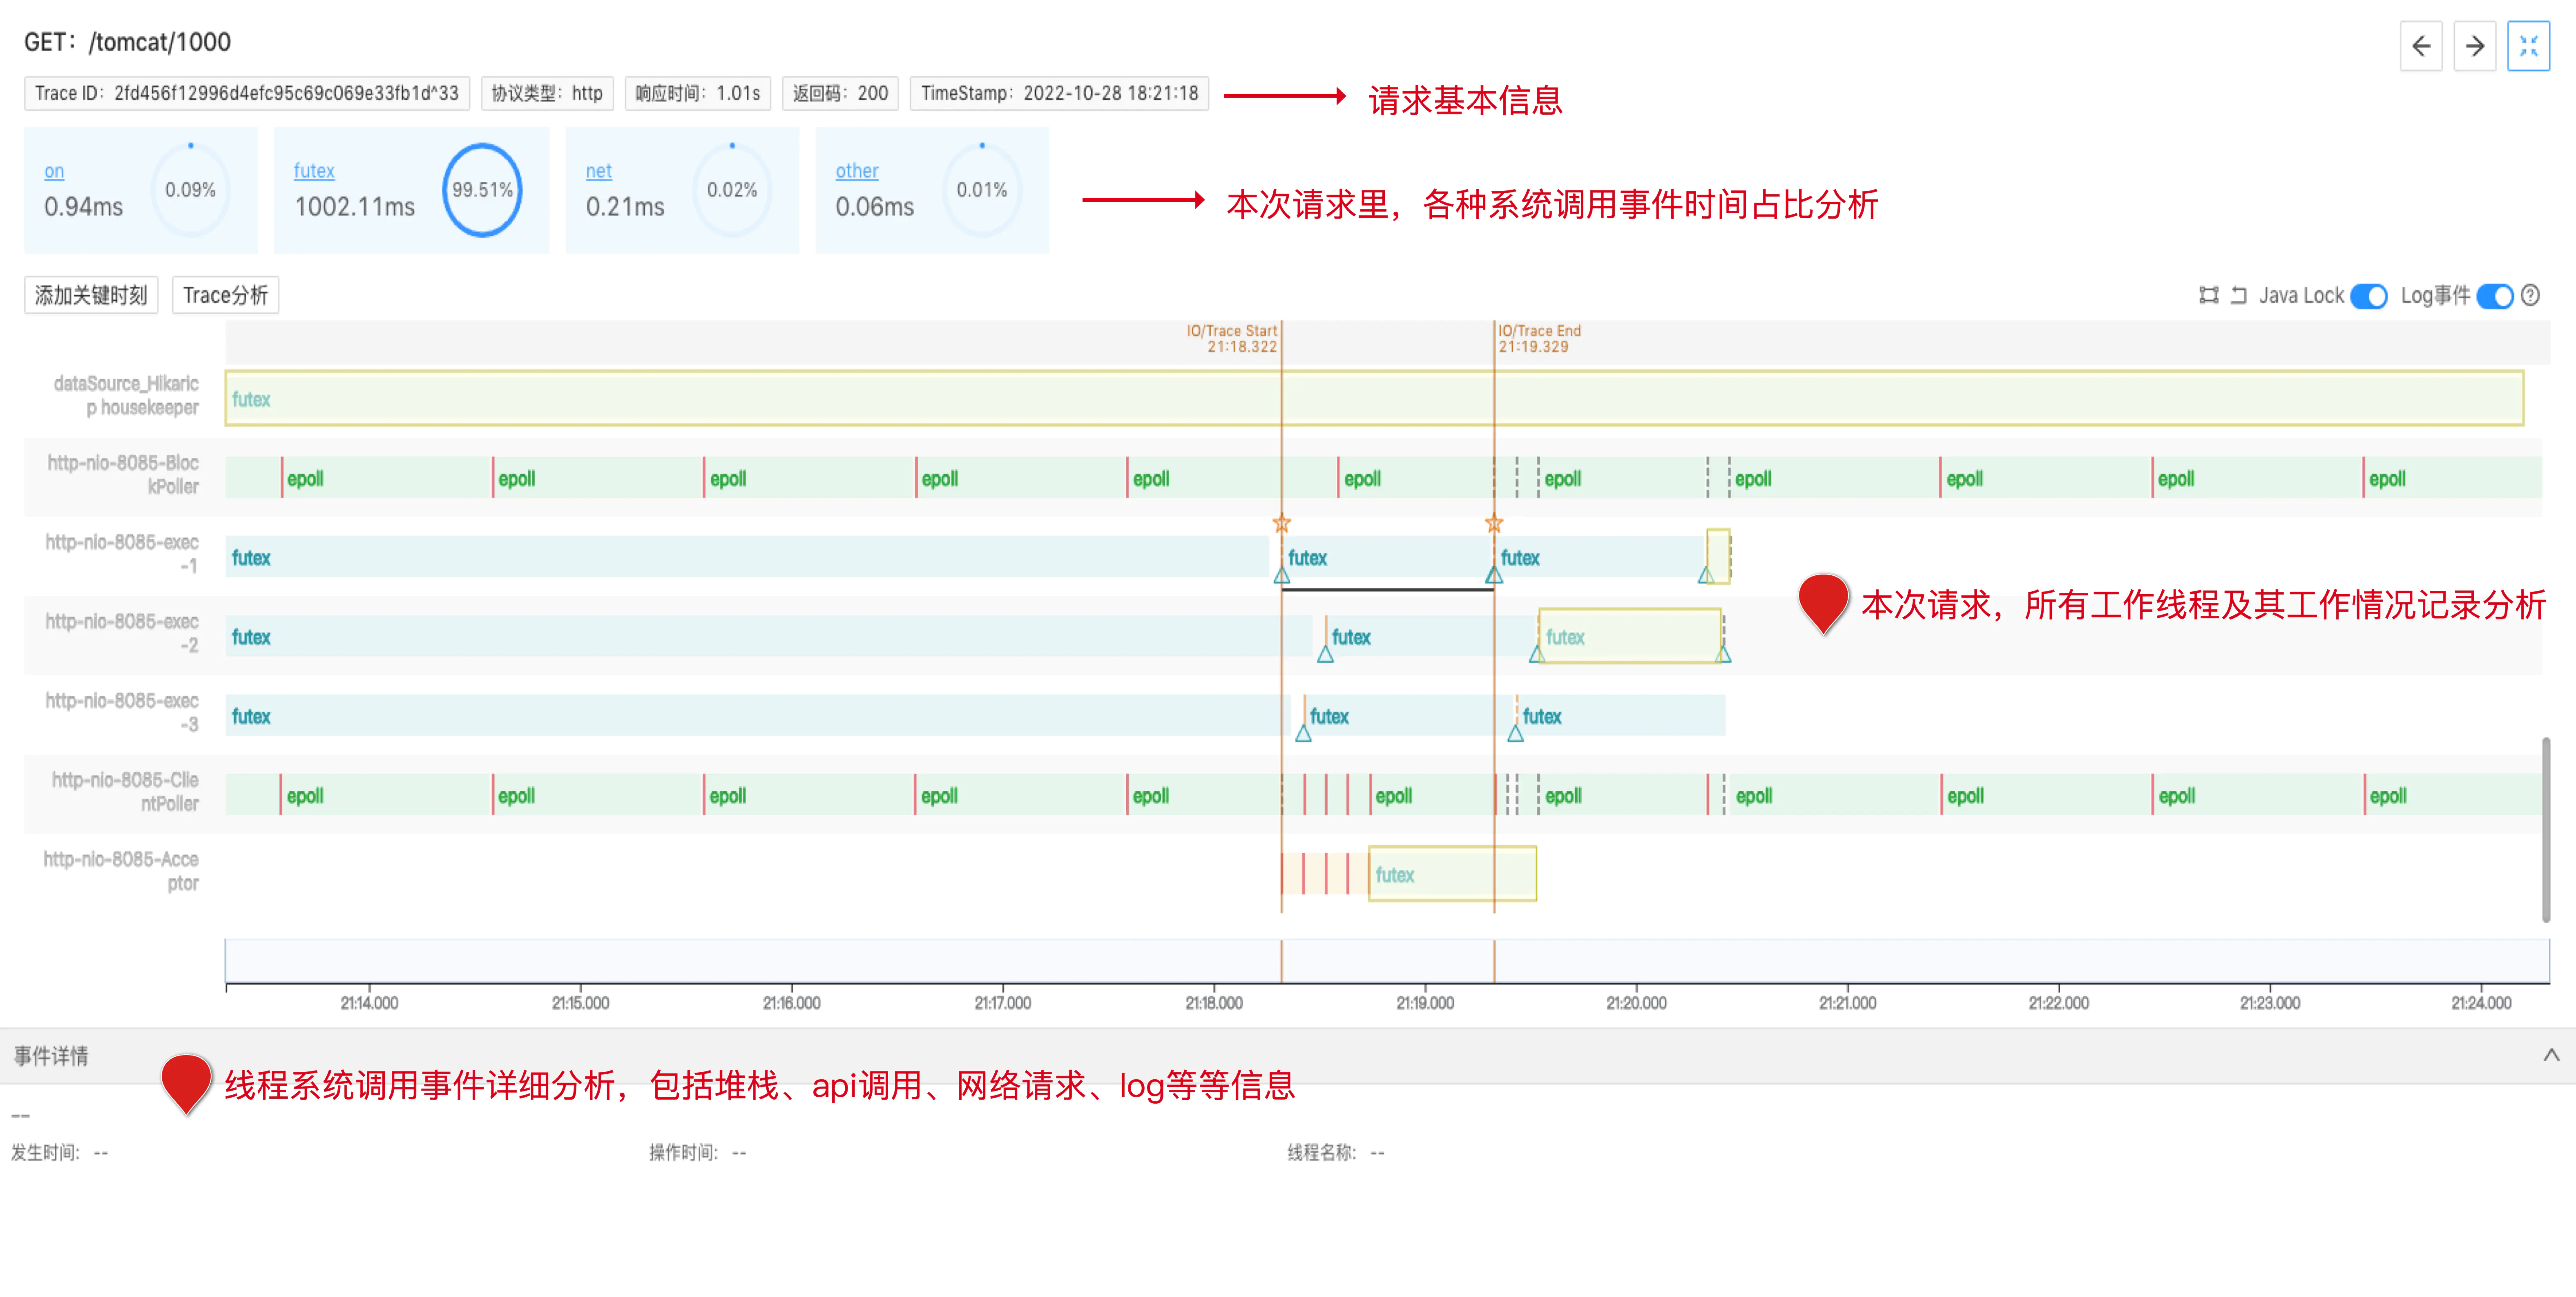
Task: Click the GET /tomcat/1000 request title
Action: (x=127, y=42)
